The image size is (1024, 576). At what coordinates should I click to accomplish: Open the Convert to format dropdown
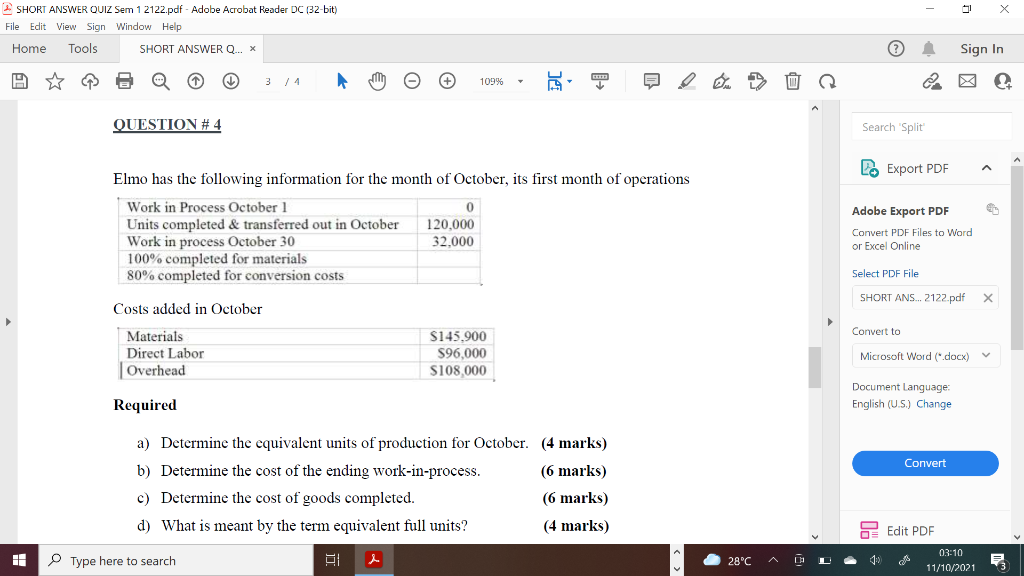point(925,355)
